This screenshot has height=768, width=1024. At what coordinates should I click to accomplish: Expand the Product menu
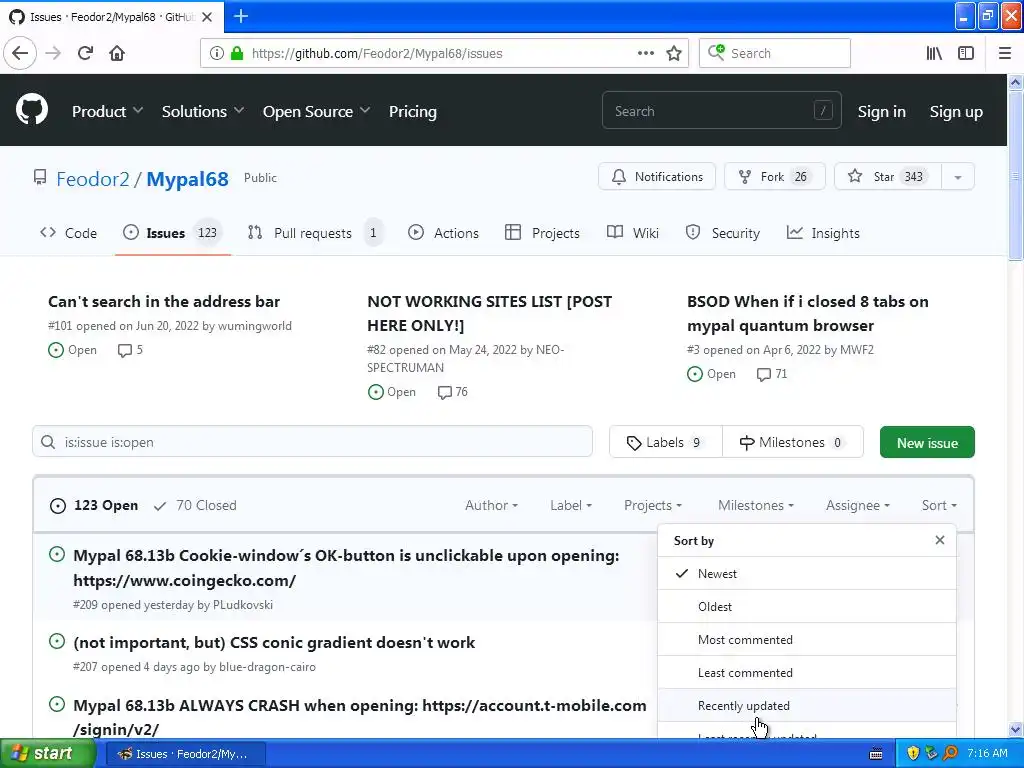(107, 112)
